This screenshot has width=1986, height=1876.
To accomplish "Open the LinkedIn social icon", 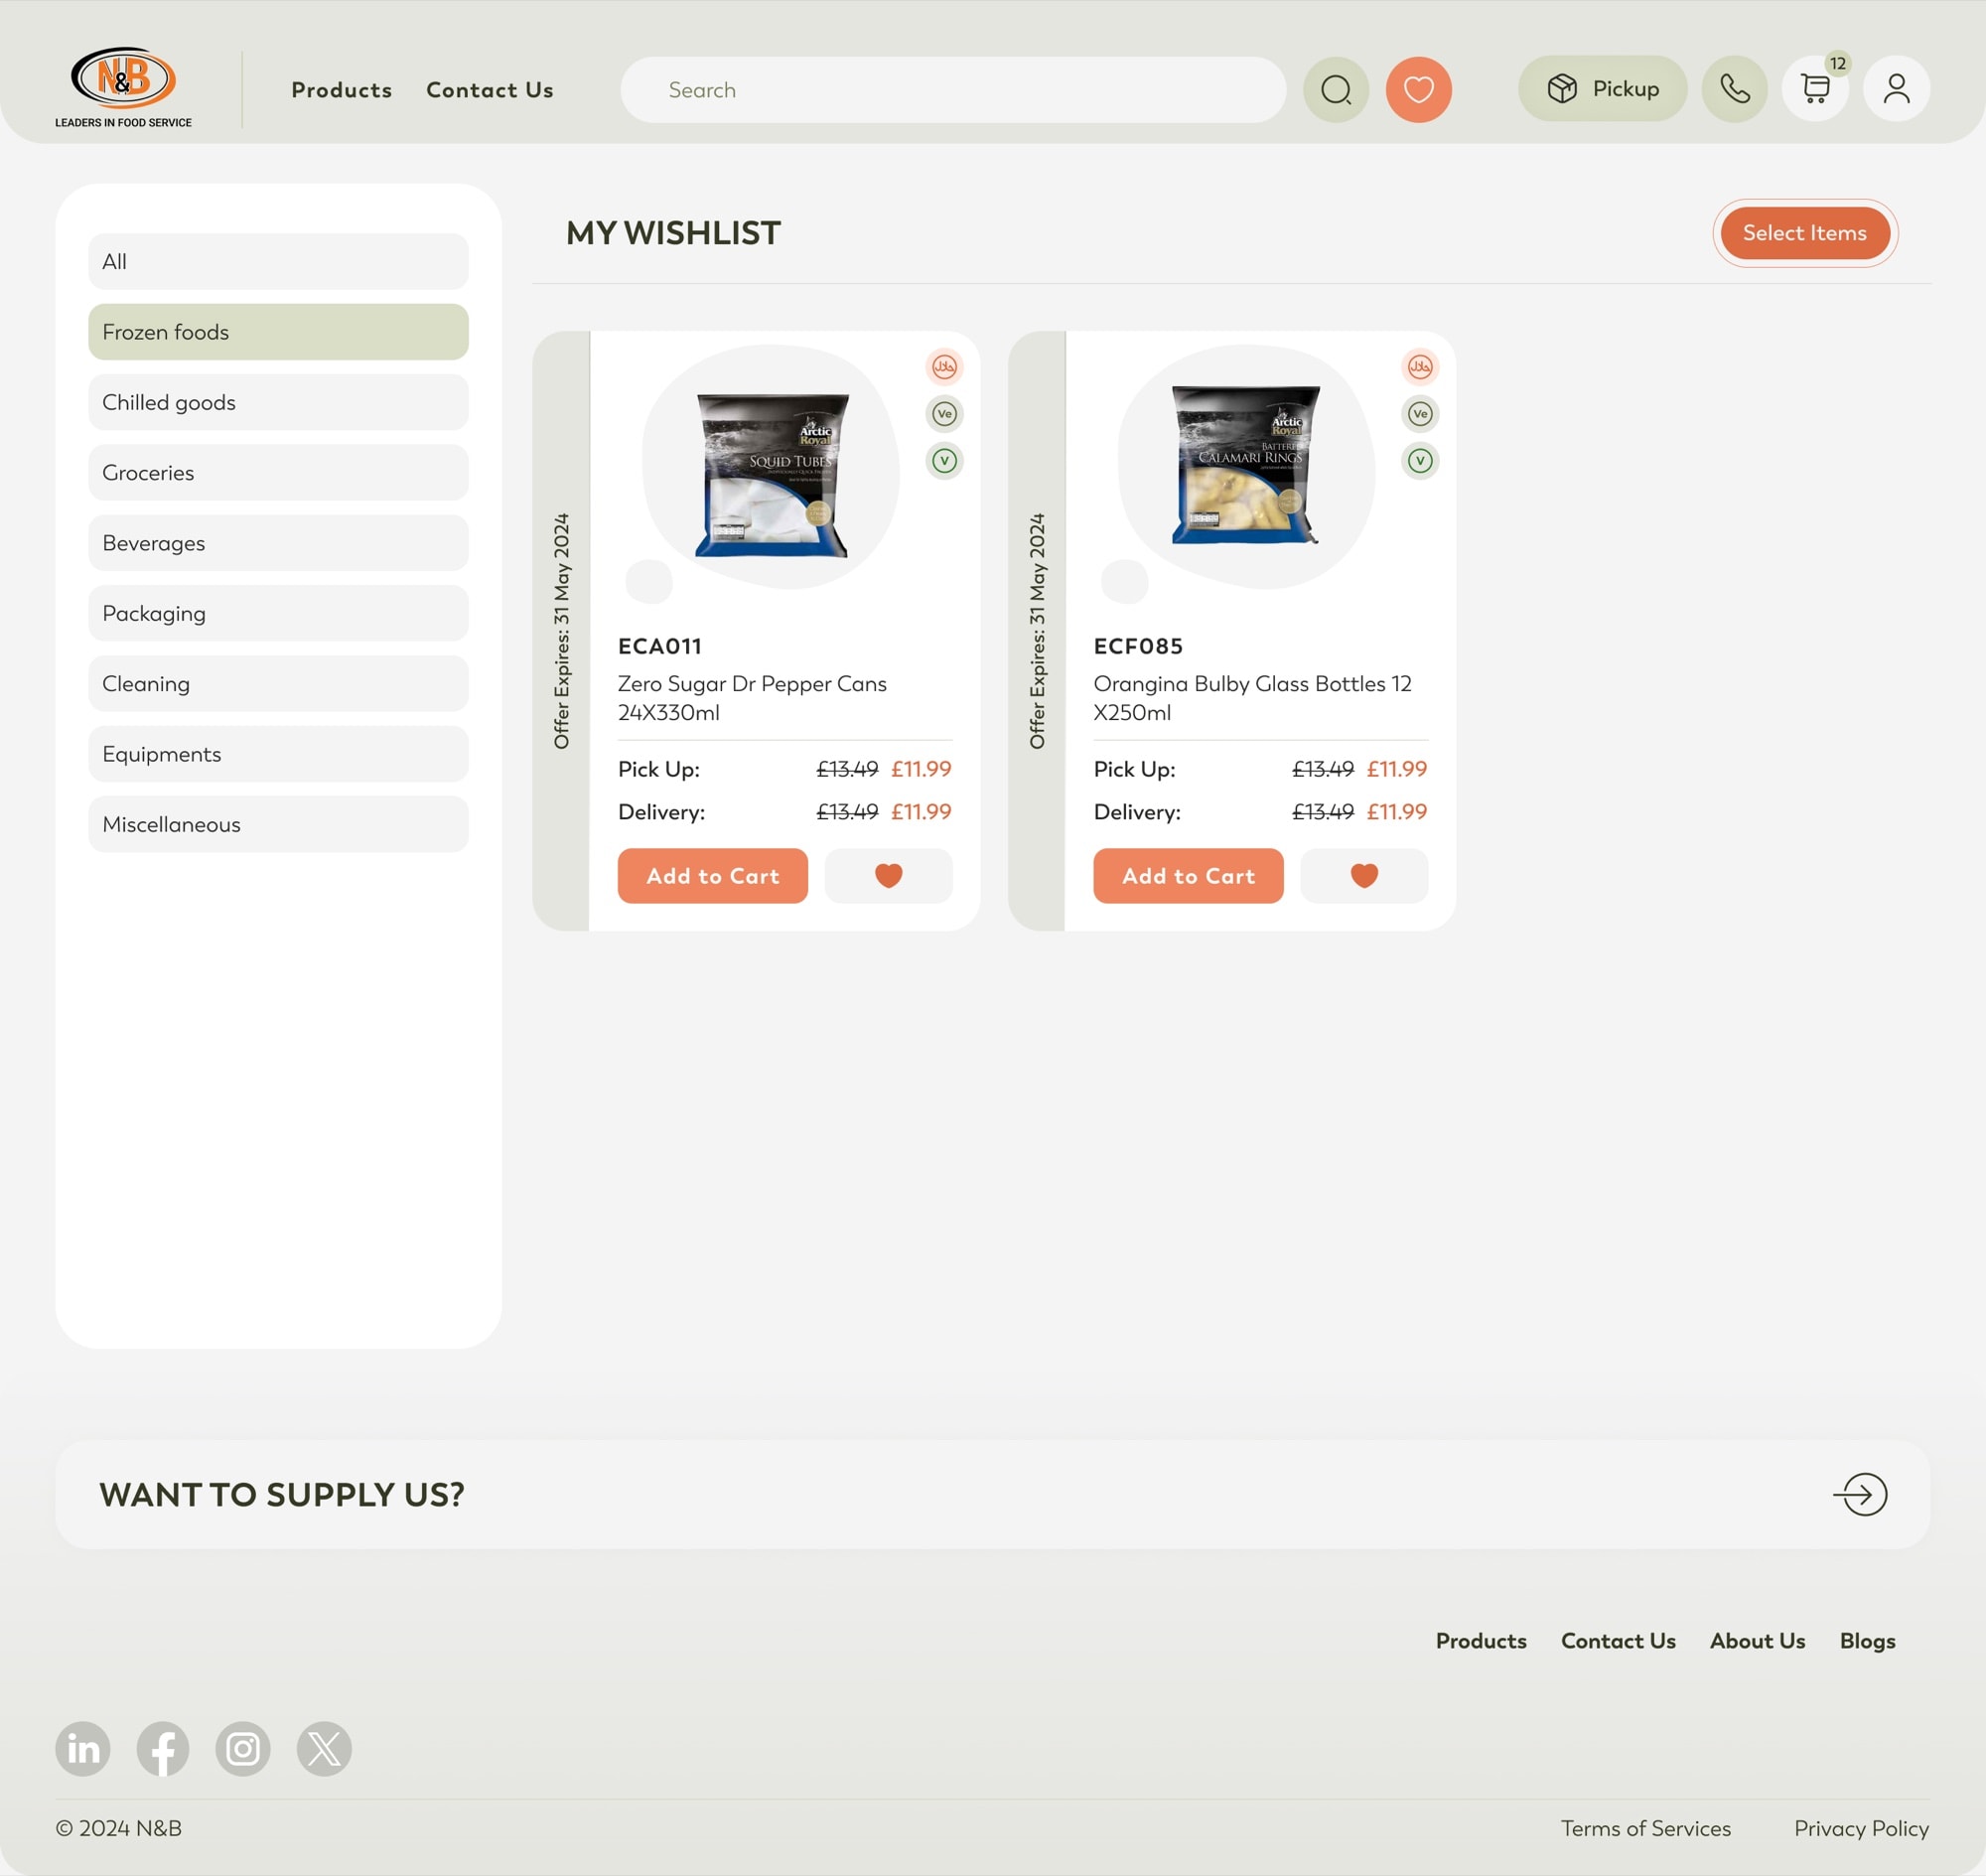I will coord(83,1749).
